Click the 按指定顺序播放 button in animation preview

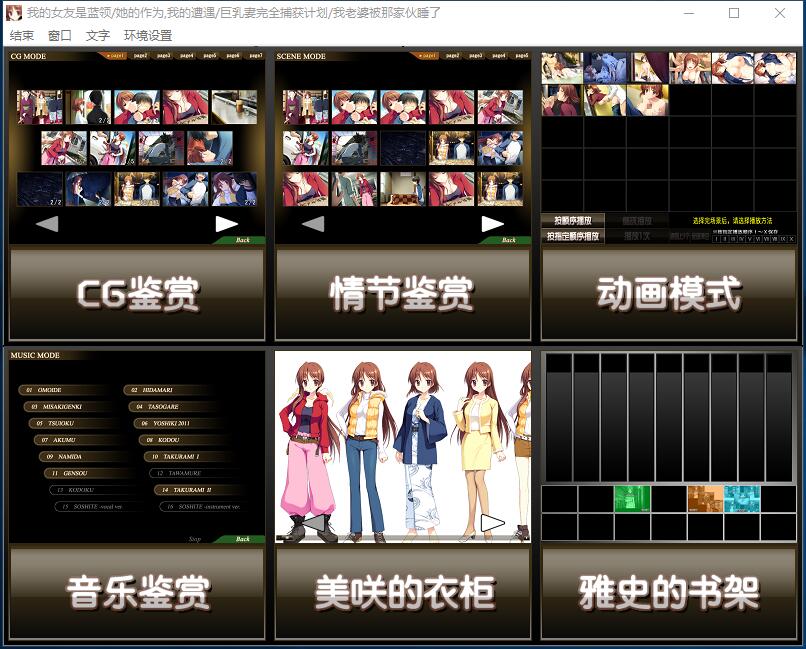click(x=573, y=236)
